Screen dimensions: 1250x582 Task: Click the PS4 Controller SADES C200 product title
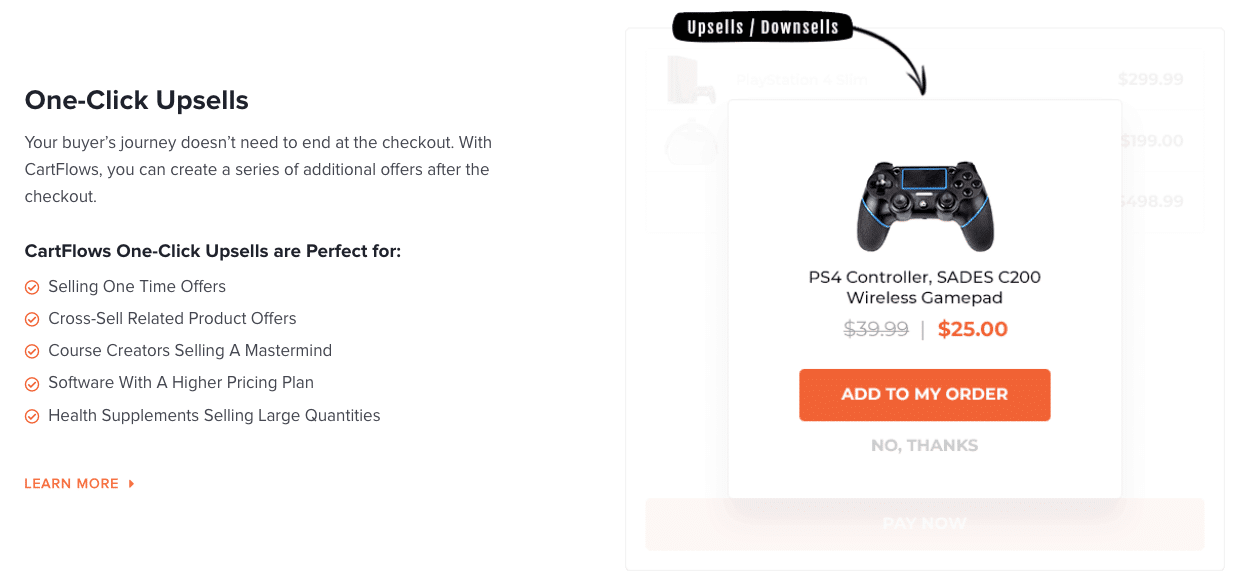pos(925,287)
